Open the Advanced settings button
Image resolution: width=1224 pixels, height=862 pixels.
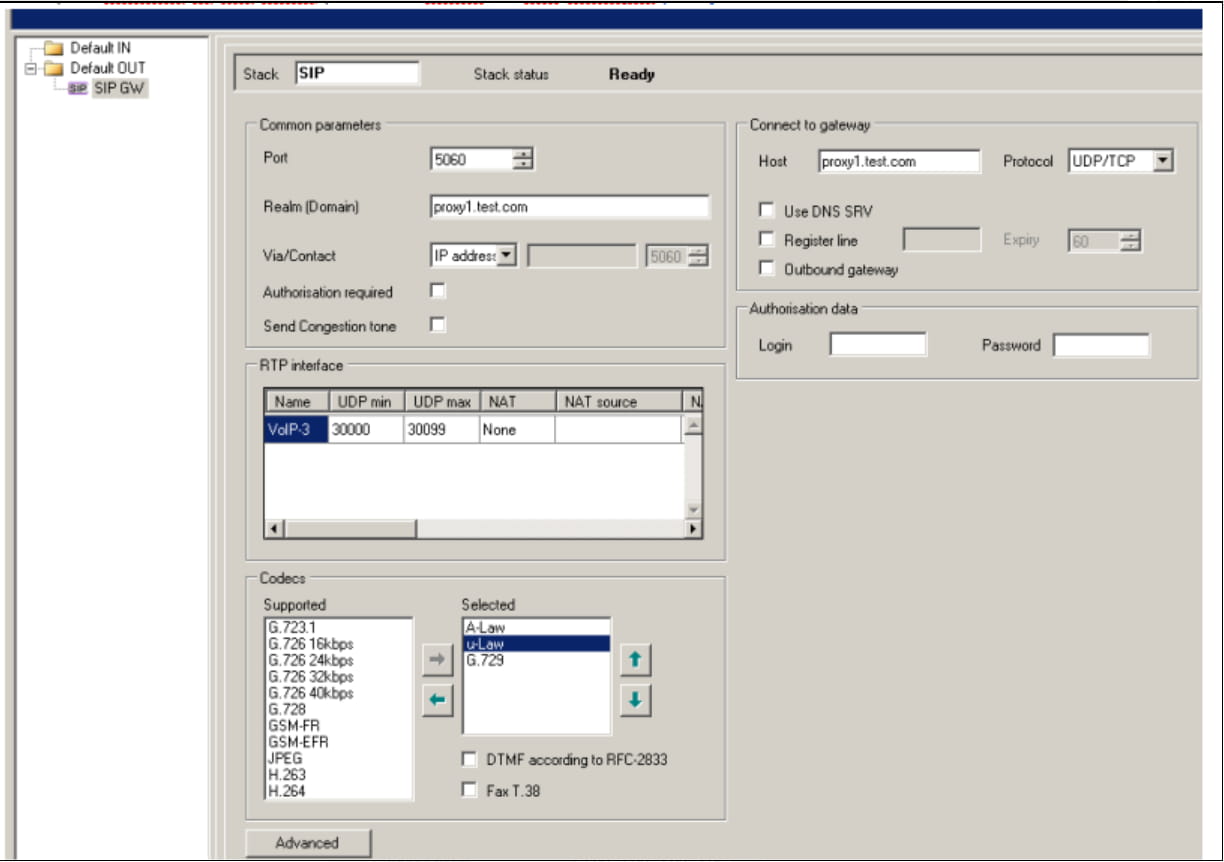[308, 843]
